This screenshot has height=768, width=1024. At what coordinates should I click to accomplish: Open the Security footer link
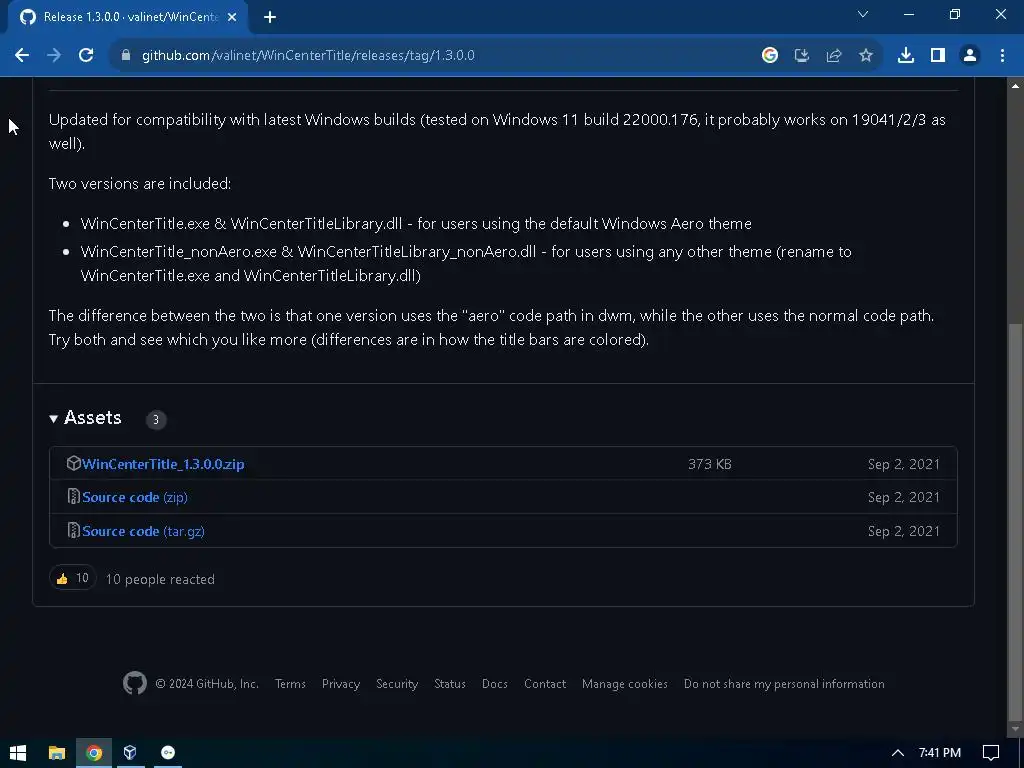tap(397, 684)
